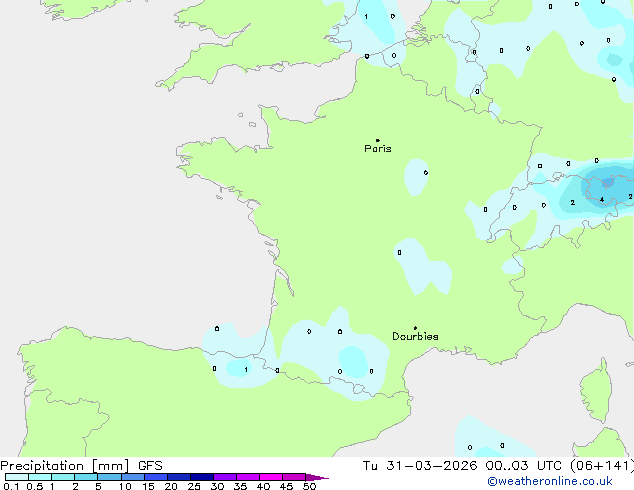Select the legend swatch between 2 and 5

[x=86, y=477]
